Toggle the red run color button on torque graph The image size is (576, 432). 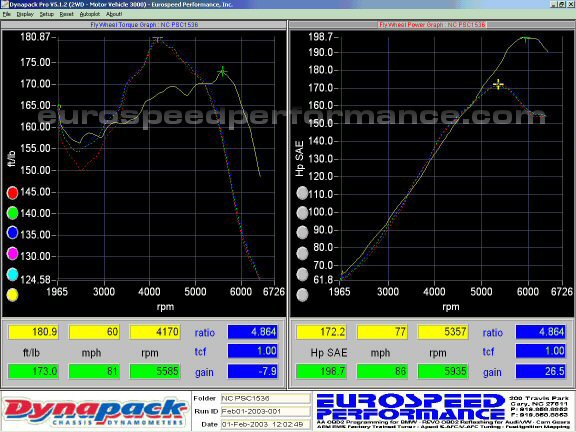pyautogui.click(x=12, y=192)
